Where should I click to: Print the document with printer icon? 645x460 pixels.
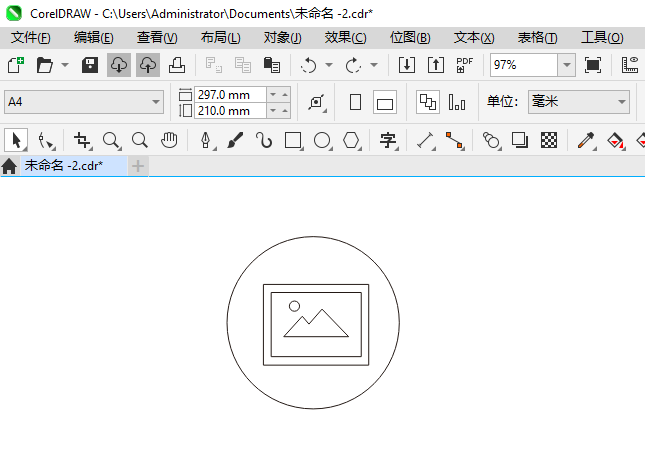(x=177, y=65)
